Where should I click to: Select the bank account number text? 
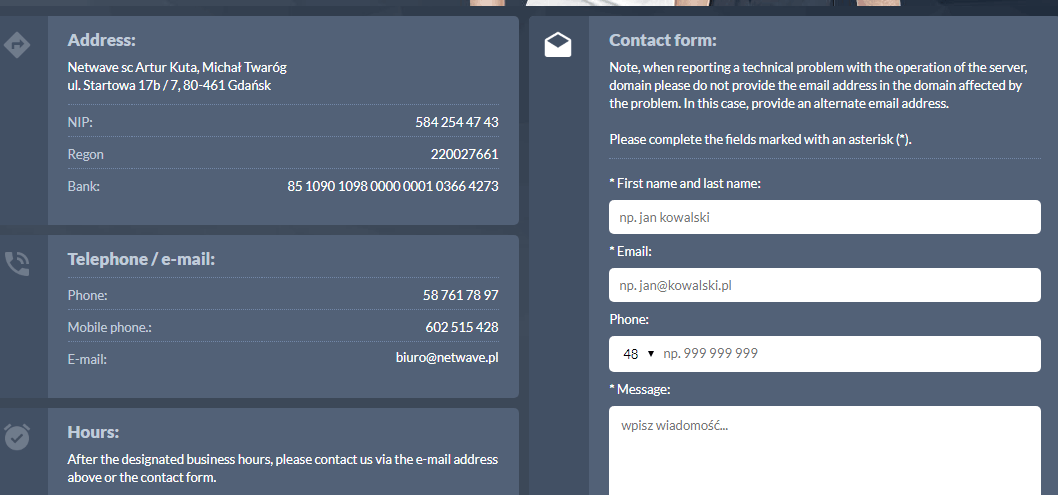[393, 186]
